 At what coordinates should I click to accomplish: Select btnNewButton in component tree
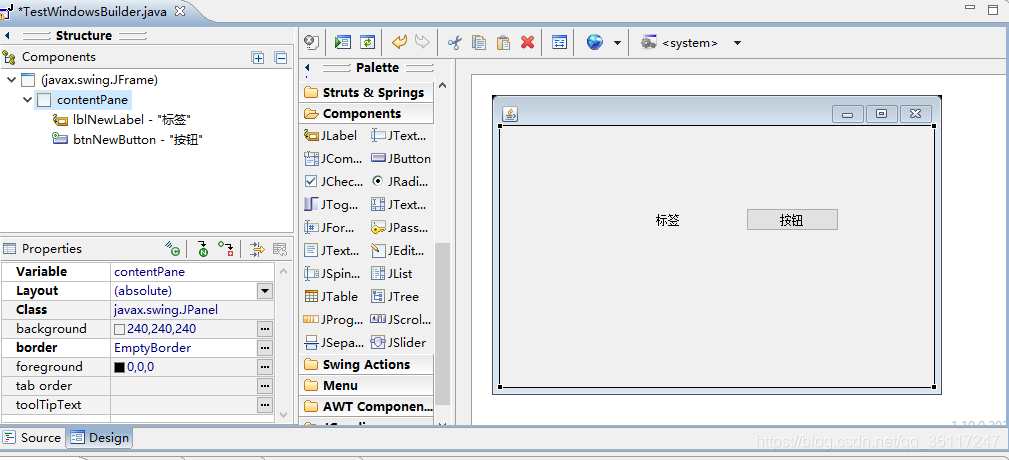pos(129,140)
